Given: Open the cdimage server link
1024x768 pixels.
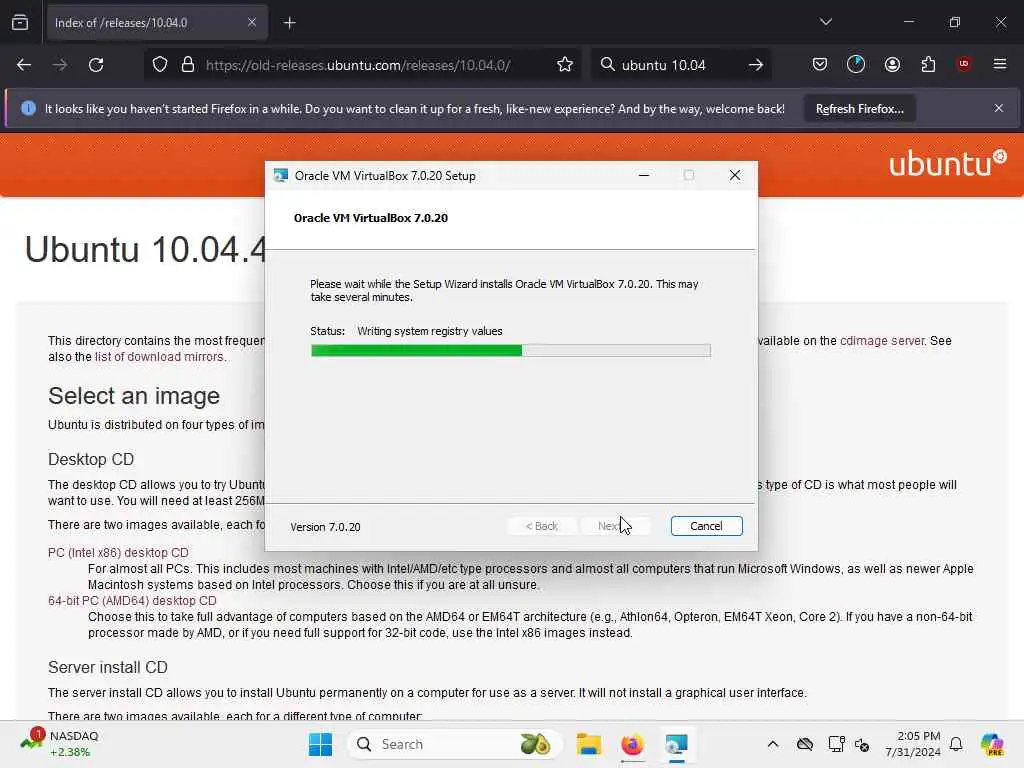Looking at the screenshot, I should tap(882, 341).
